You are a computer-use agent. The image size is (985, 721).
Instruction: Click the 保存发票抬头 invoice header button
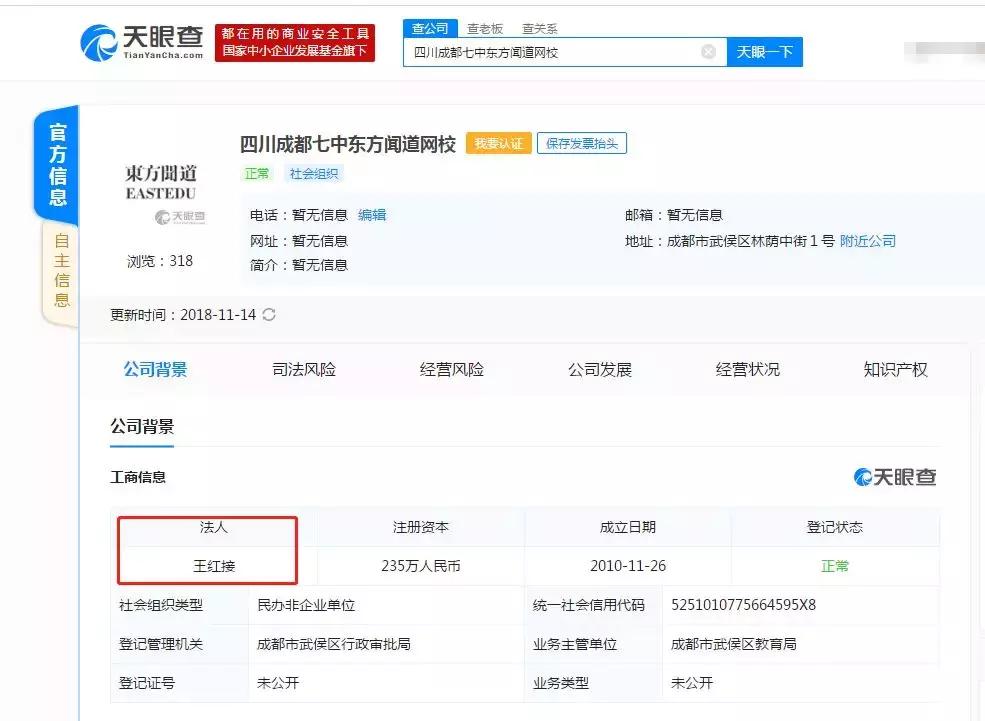(x=581, y=143)
